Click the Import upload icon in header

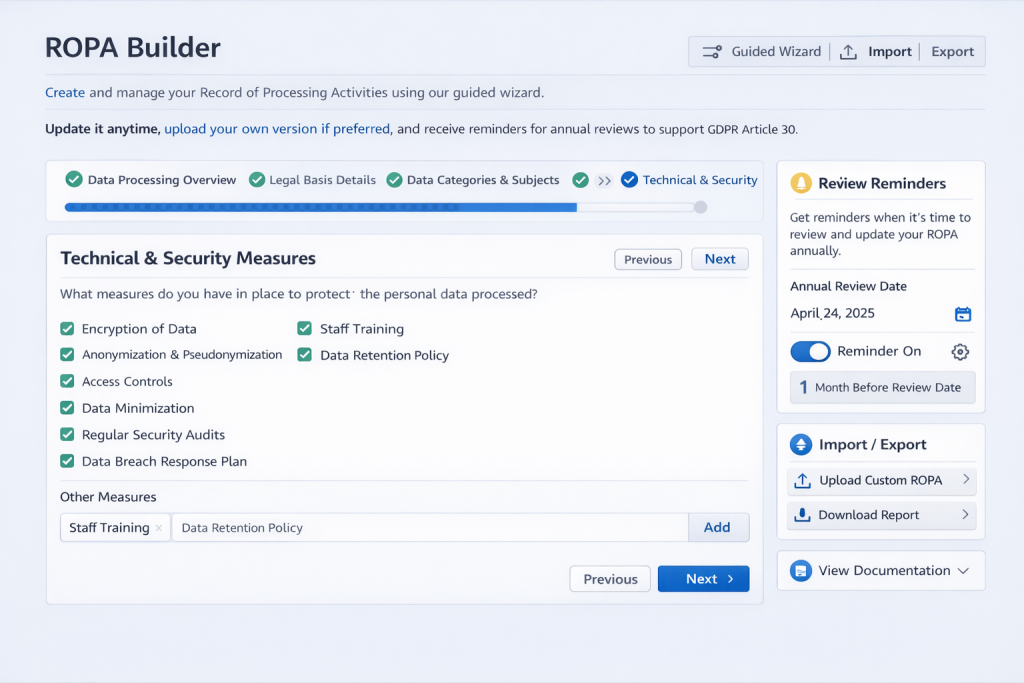click(848, 52)
